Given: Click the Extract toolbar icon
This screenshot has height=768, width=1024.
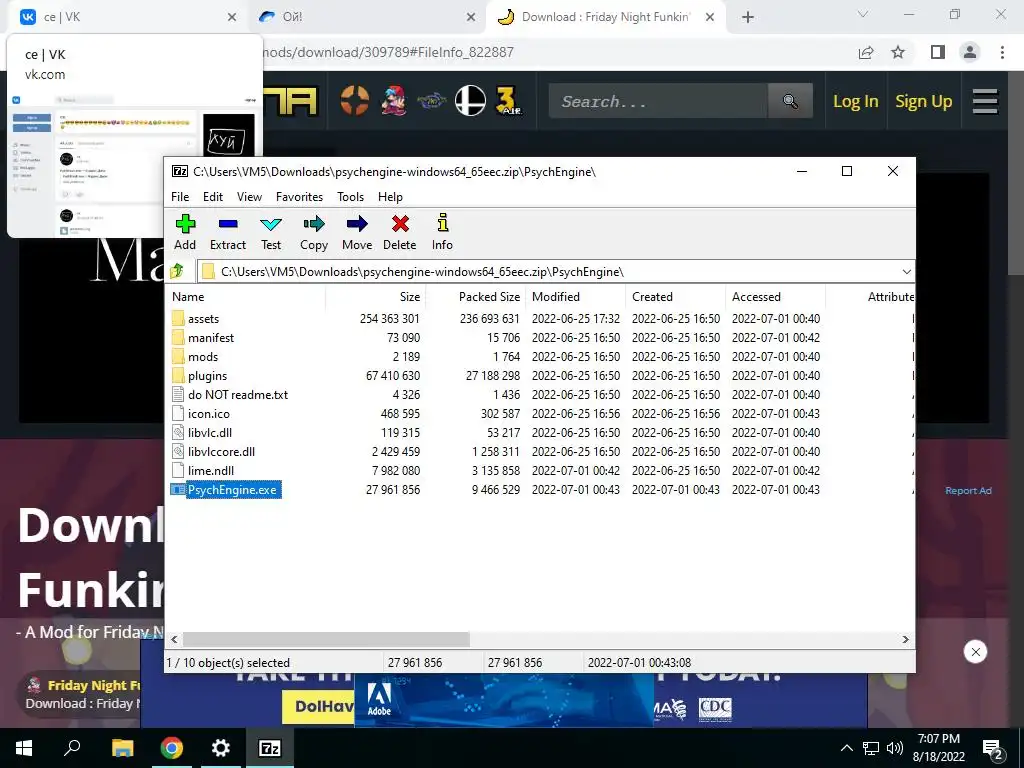Looking at the screenshot, I should 227,232.
